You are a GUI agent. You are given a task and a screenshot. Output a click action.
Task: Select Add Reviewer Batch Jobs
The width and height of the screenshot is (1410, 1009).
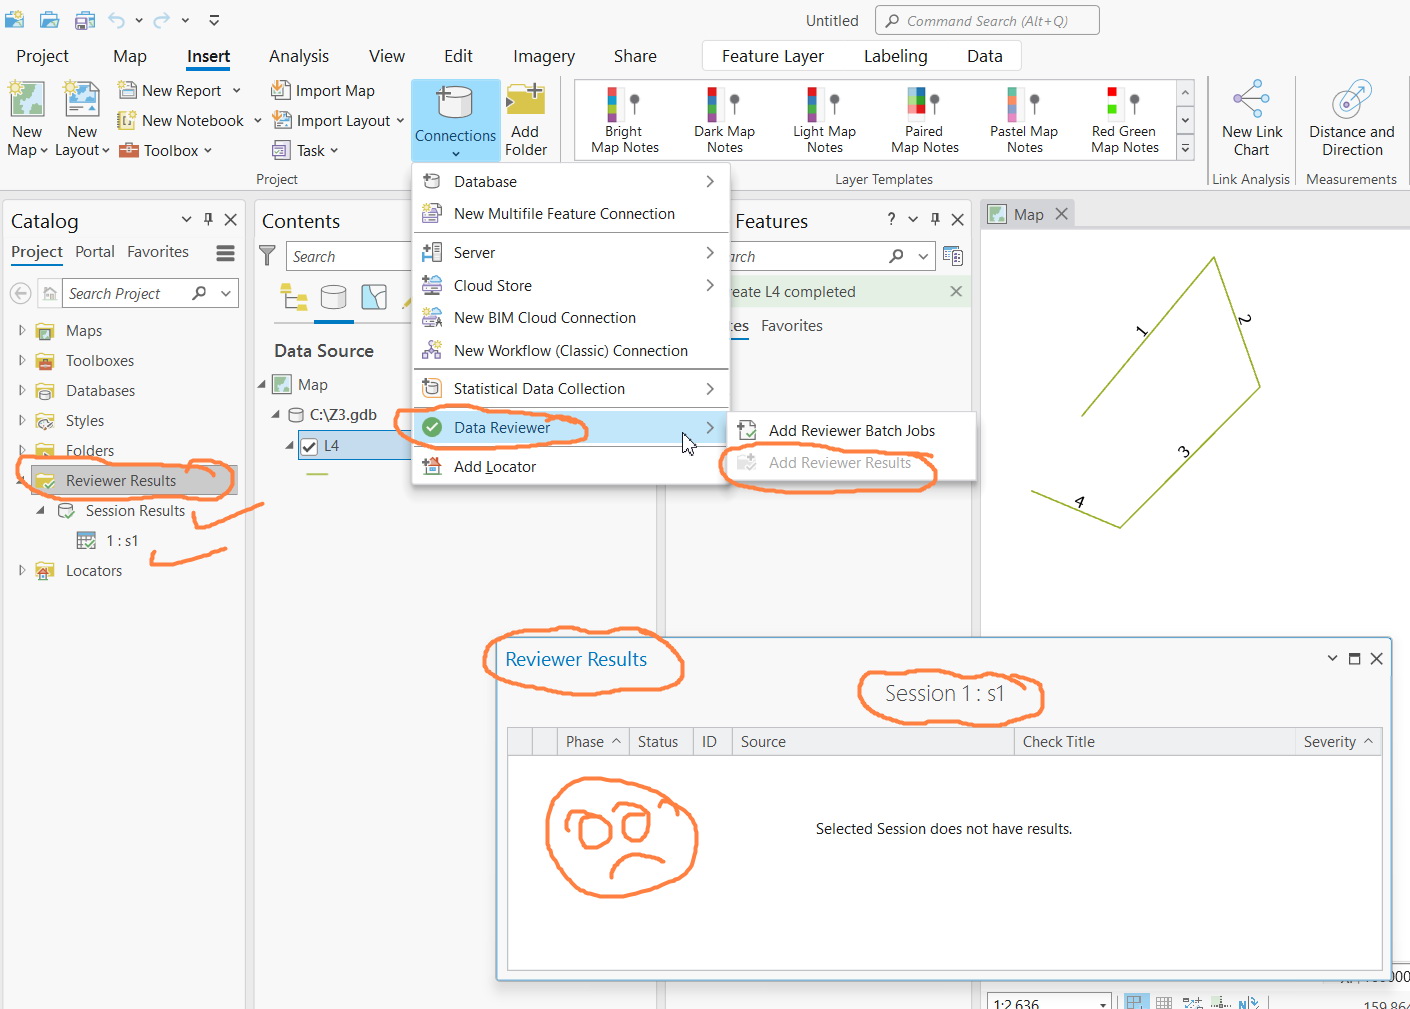[x=851, y=430]
